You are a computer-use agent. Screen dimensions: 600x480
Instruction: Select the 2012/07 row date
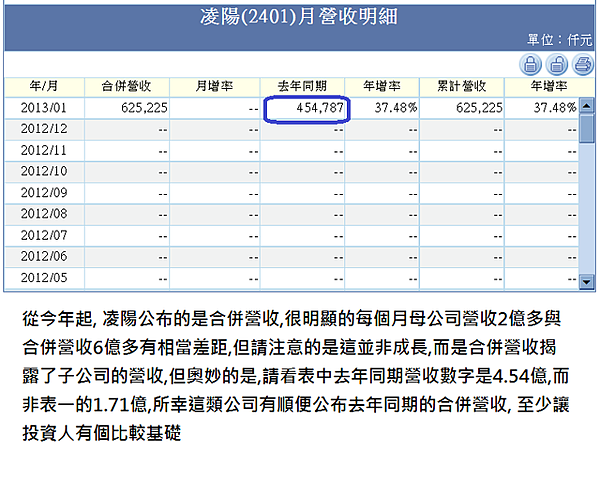click(x=44, y=235)
